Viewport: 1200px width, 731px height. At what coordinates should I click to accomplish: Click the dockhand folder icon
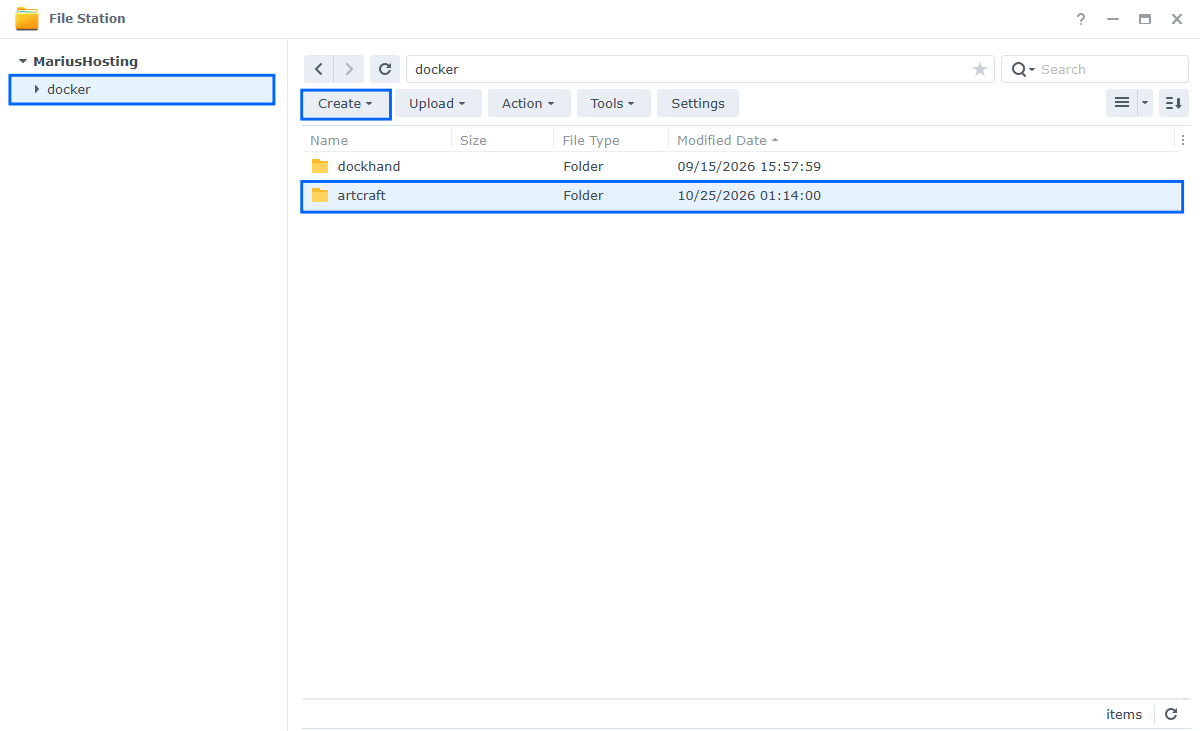coord(320,166)
